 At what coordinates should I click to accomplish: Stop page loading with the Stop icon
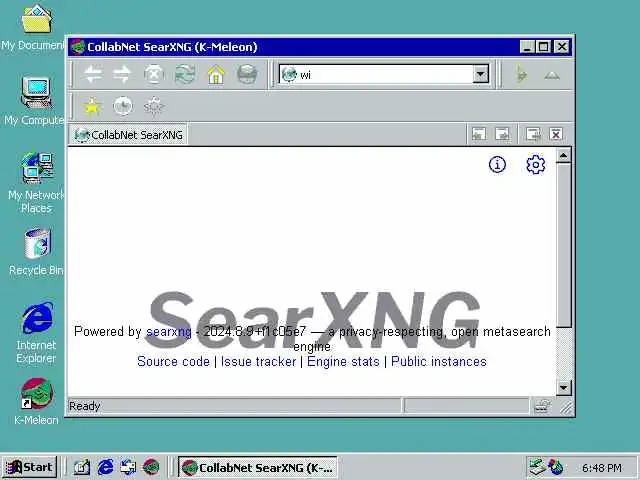(x=154, y=75)
